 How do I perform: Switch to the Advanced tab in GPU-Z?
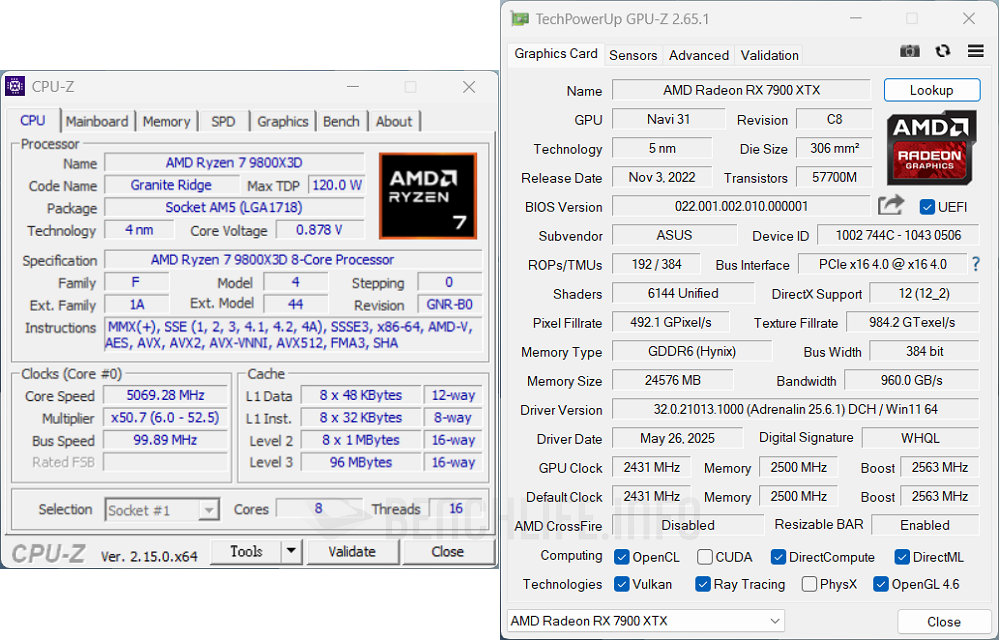[698, 55]
